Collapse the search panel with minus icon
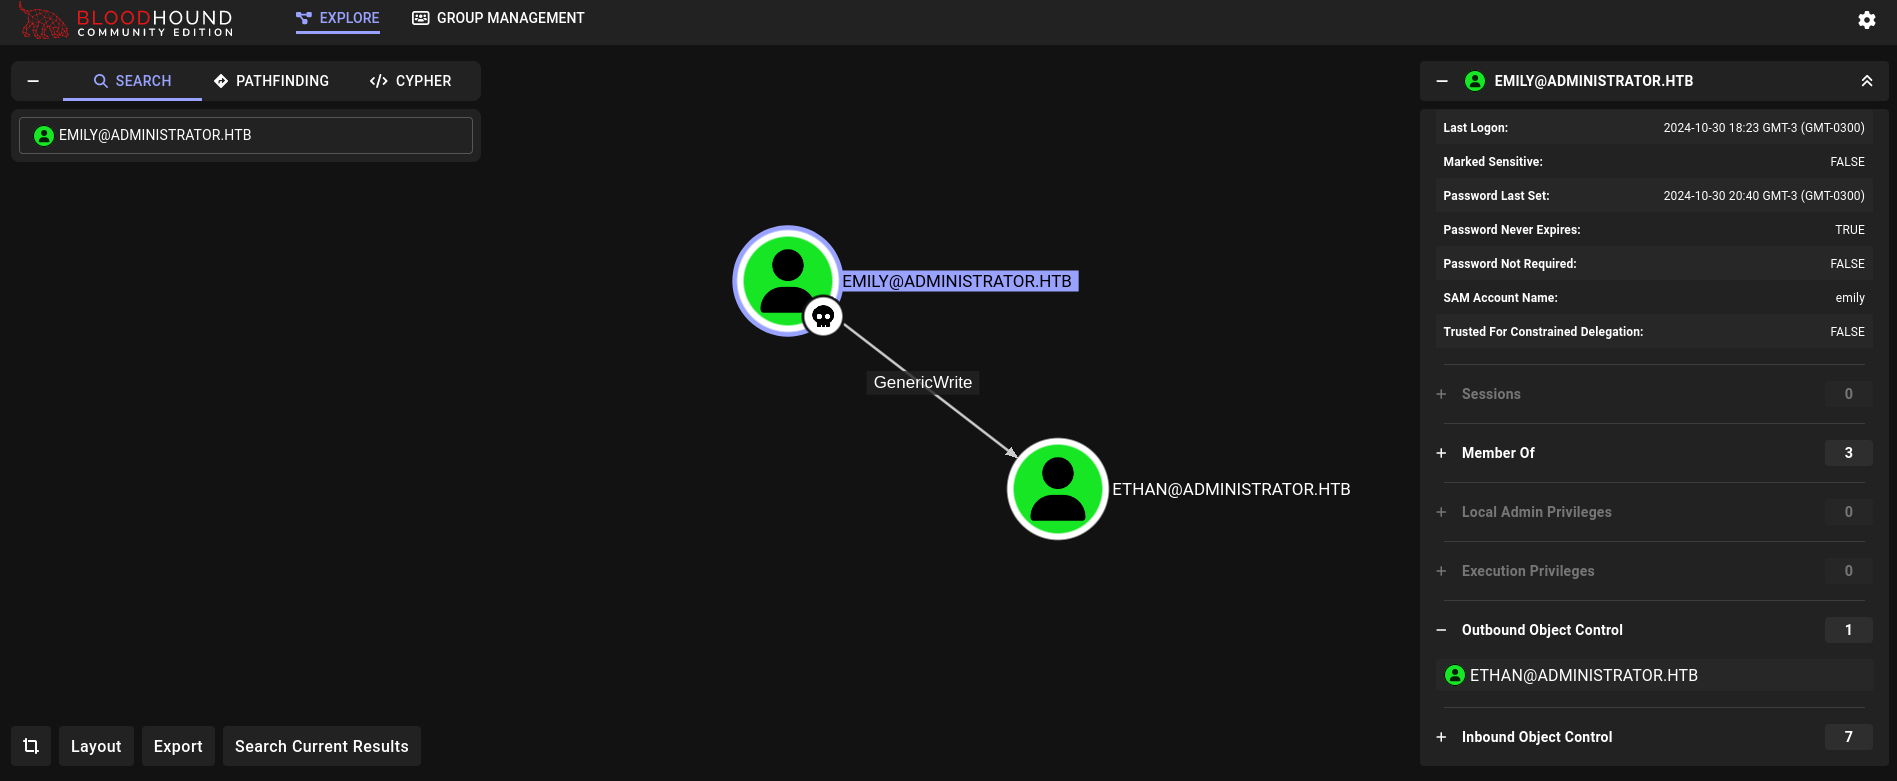Image resolution: width=1897 pixels, height=781 pixels. [x=33, y=81]
